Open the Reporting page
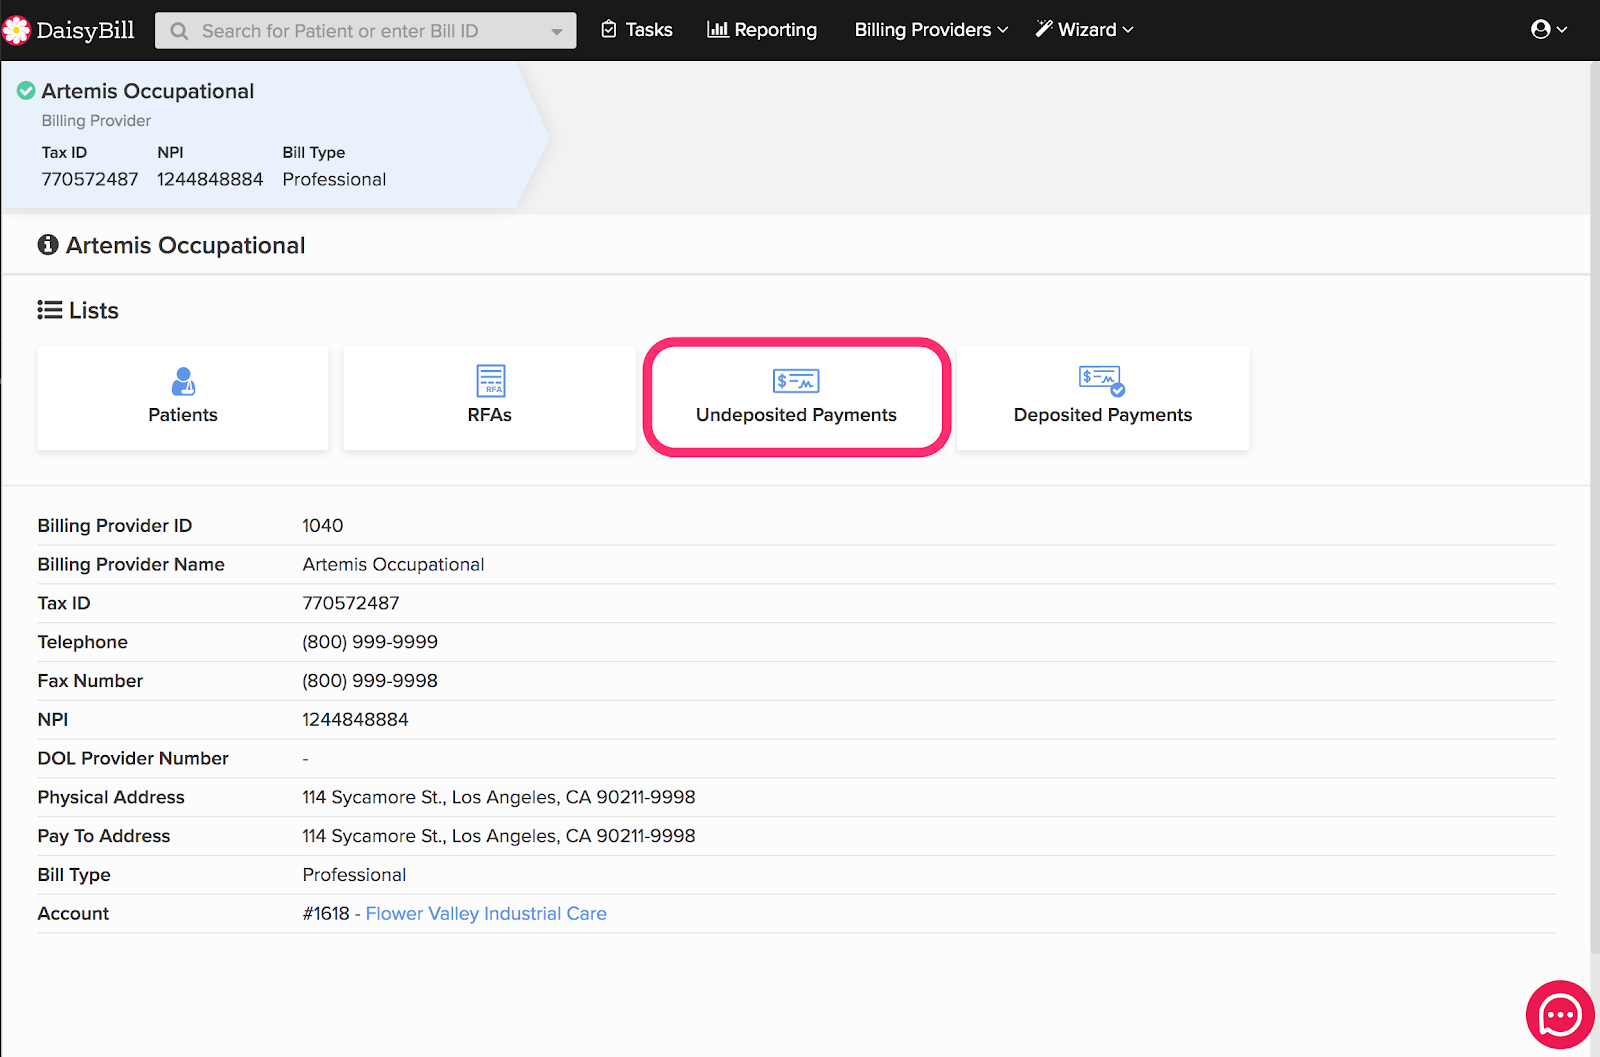 [762, 30]
